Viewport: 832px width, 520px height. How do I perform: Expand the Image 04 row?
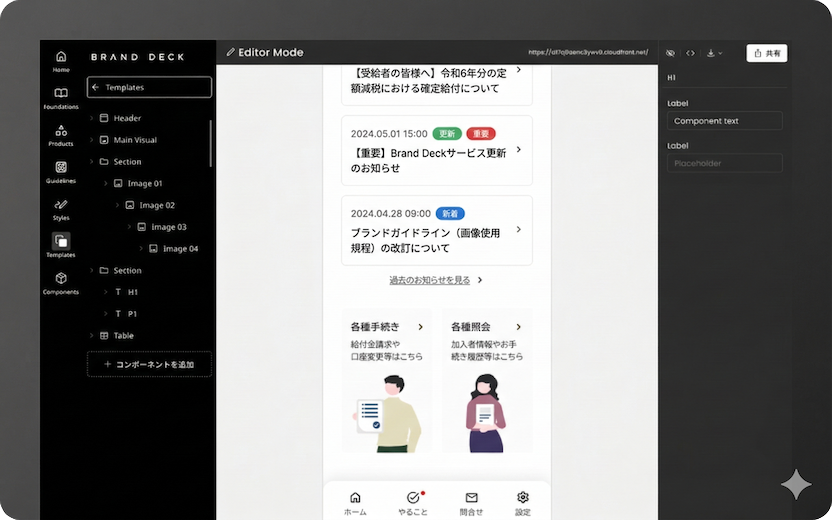(x=141, y=248)
